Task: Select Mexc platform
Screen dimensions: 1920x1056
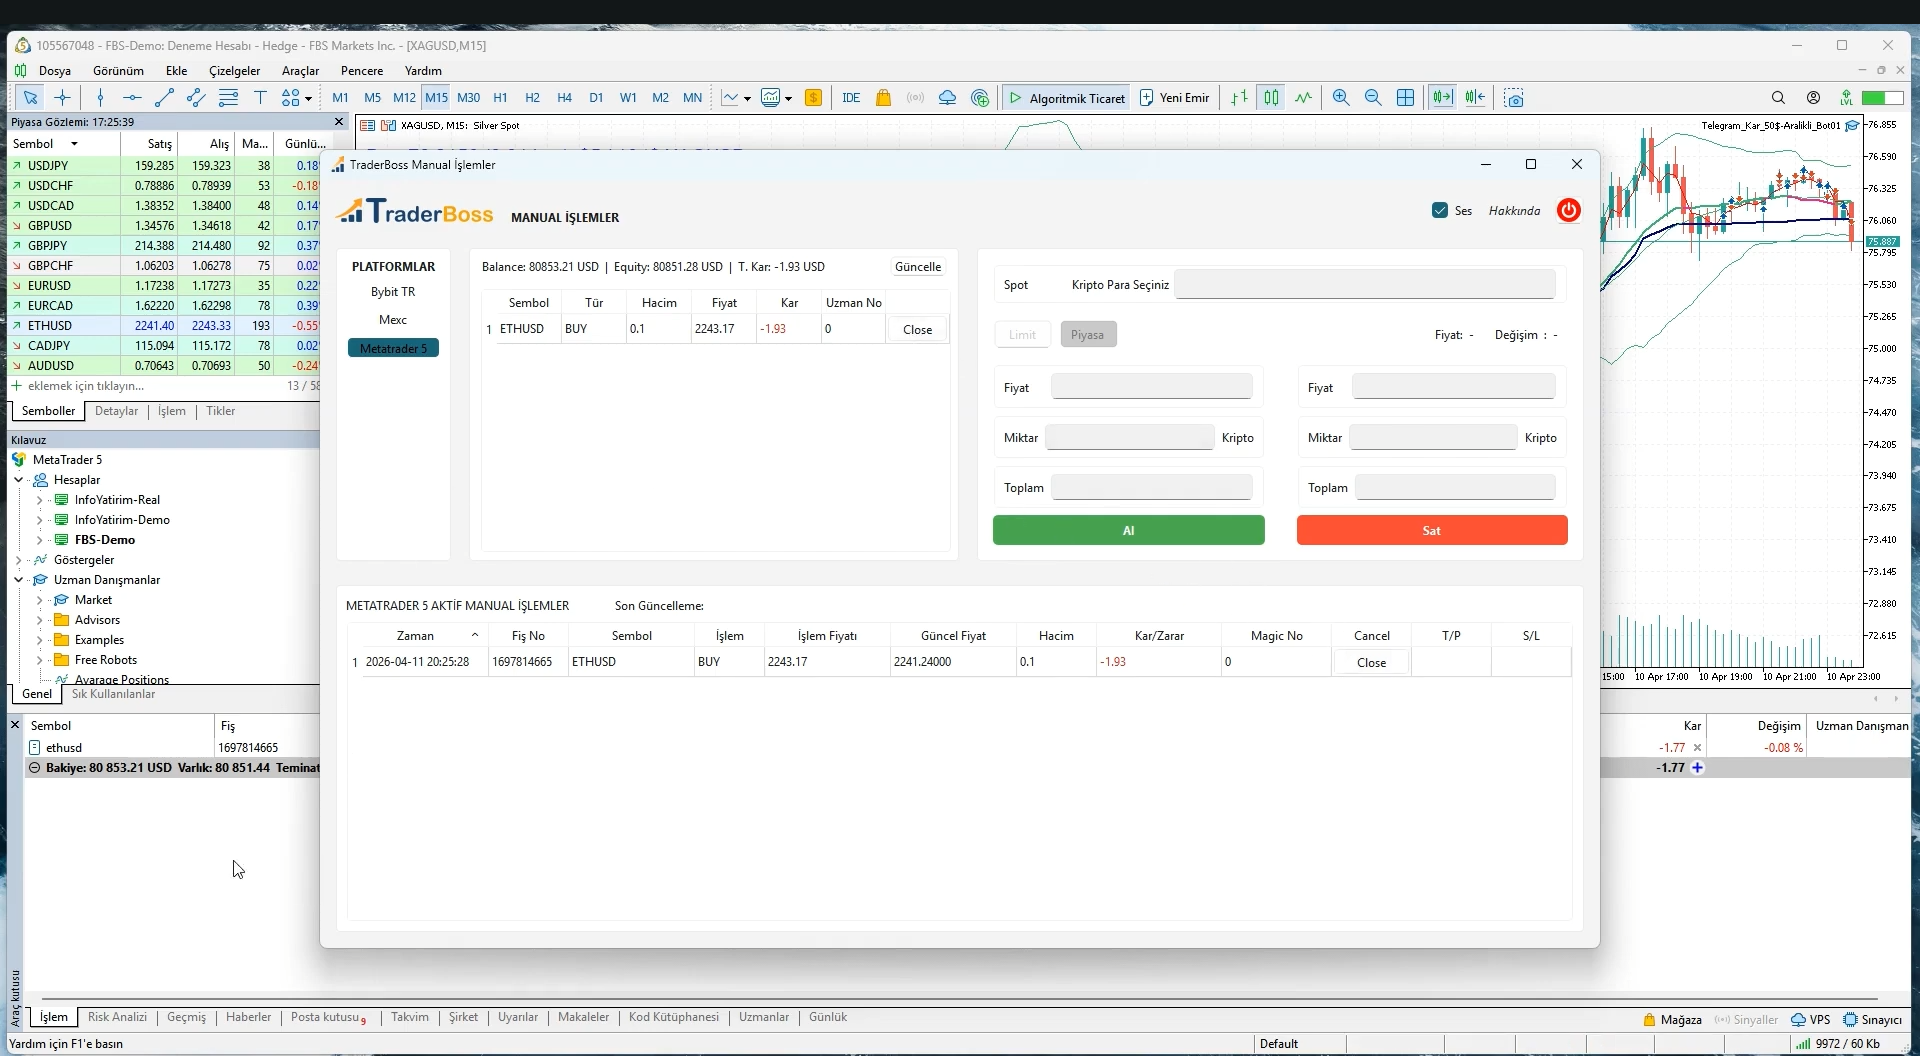Action: [393, 319]
